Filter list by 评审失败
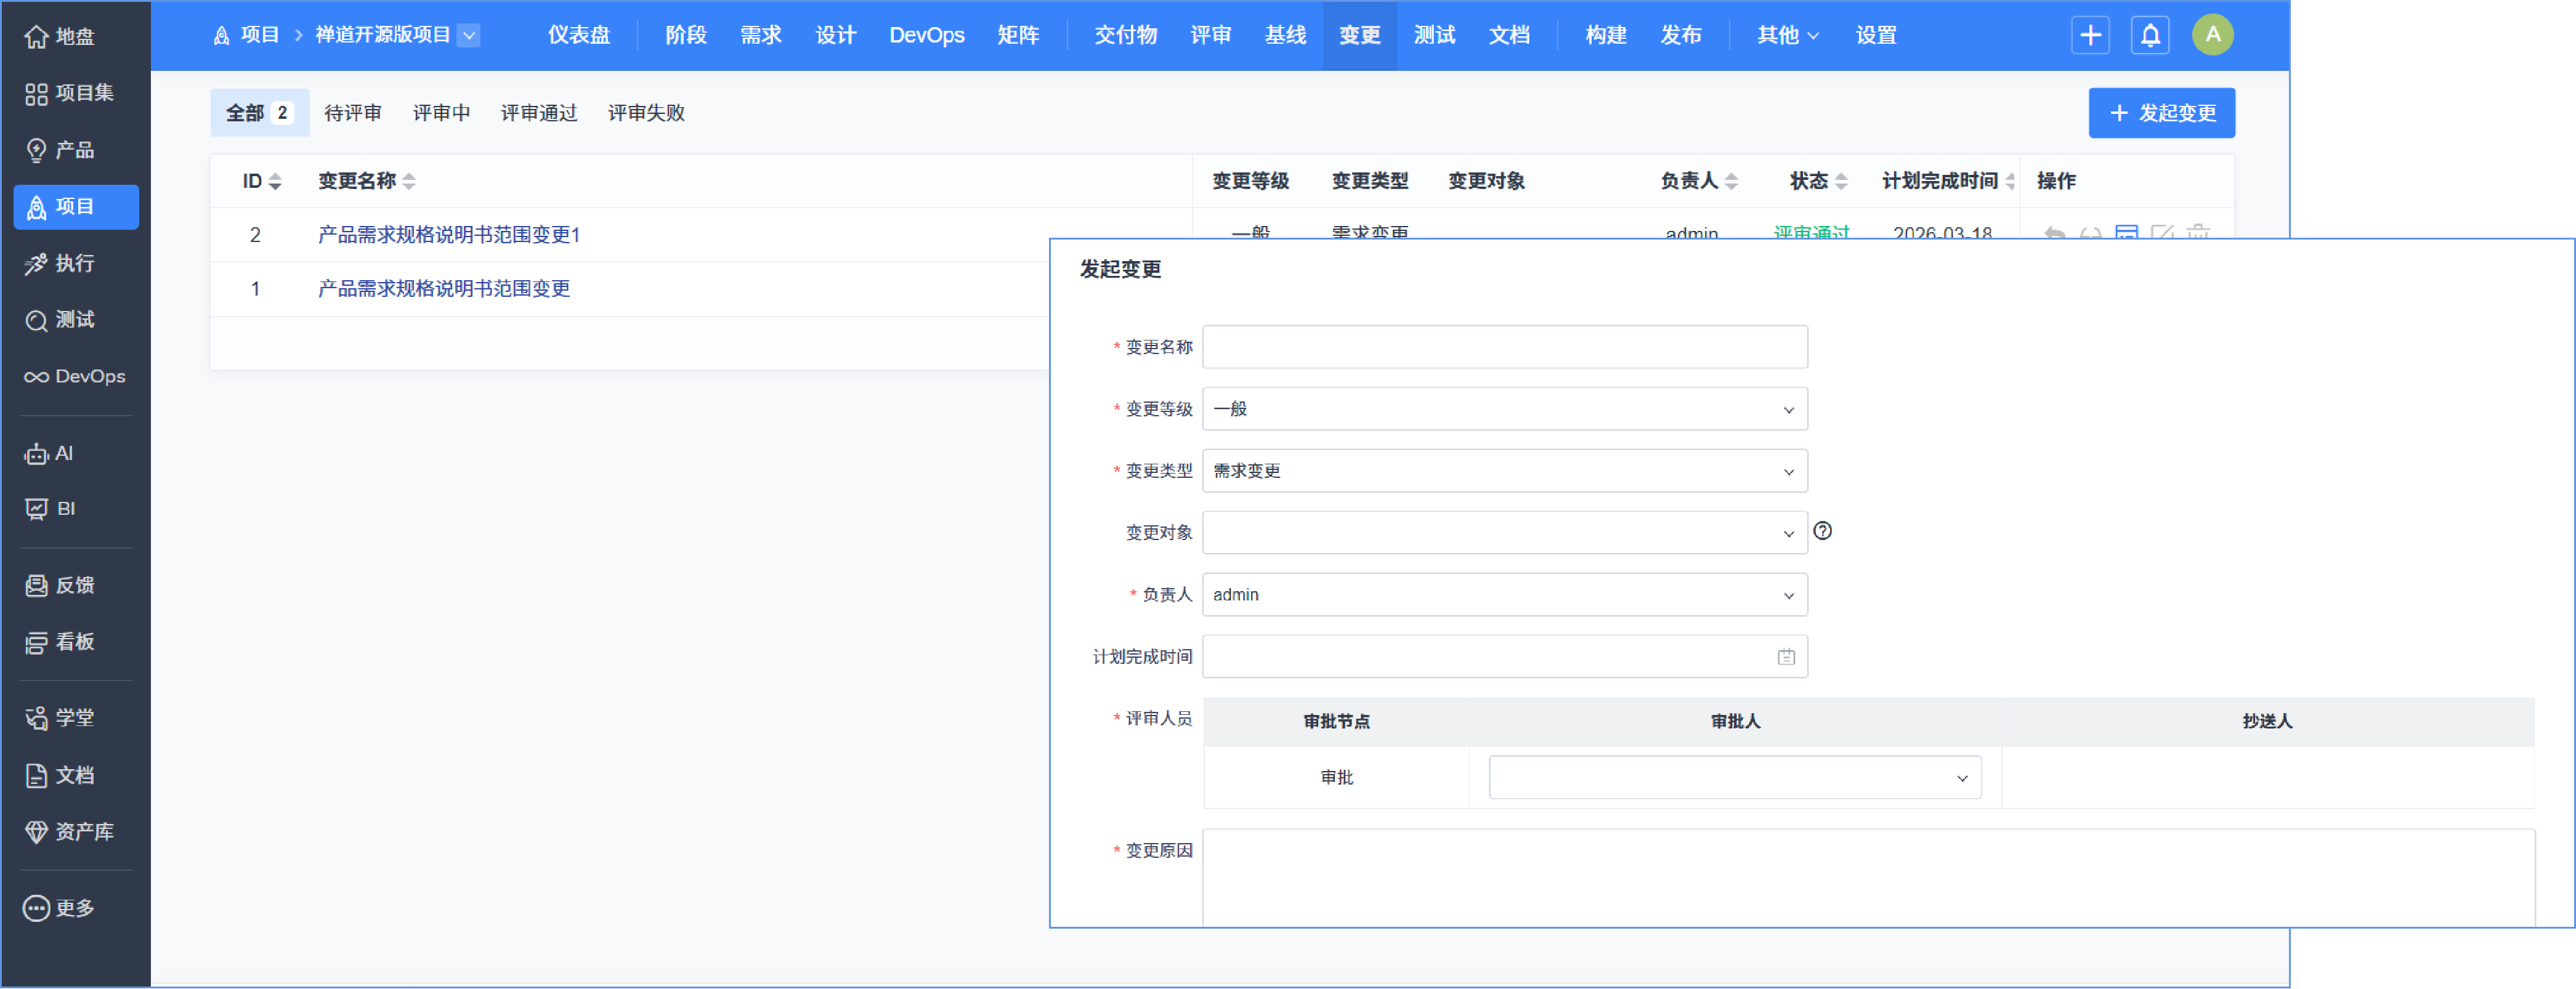The image size is (2576, 989). pos(646,113)
